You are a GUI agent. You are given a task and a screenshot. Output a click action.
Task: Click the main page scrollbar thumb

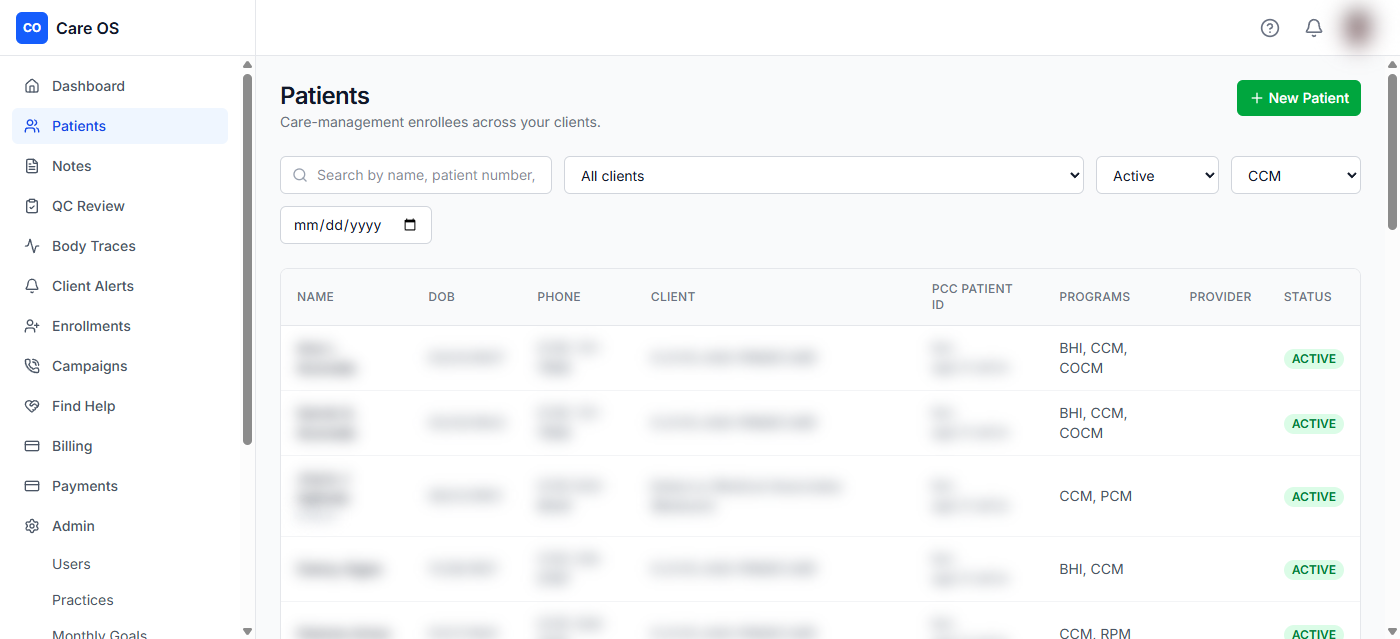pyautogui.click(x=1392, y=152)
